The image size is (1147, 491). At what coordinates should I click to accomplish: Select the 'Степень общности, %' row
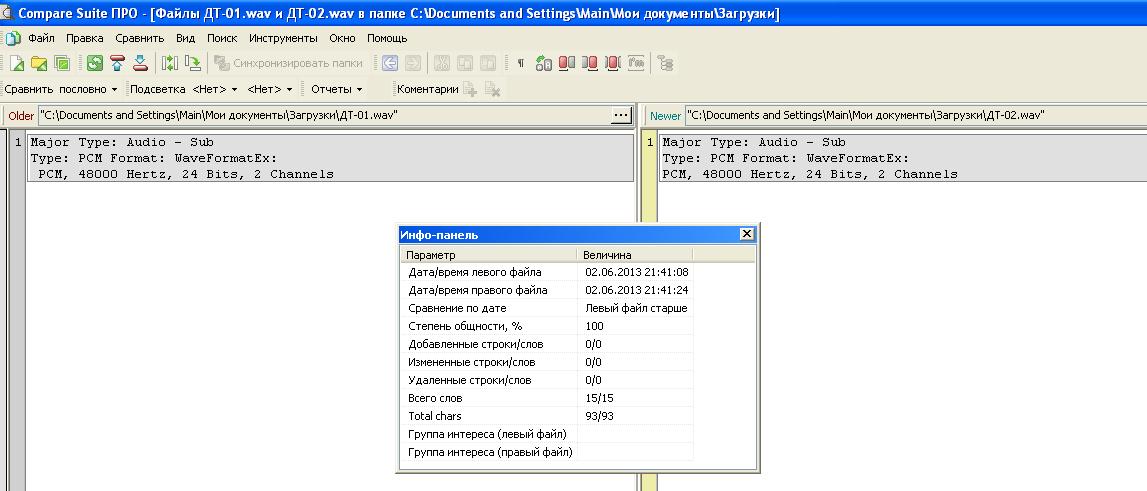tap(465, 326)
